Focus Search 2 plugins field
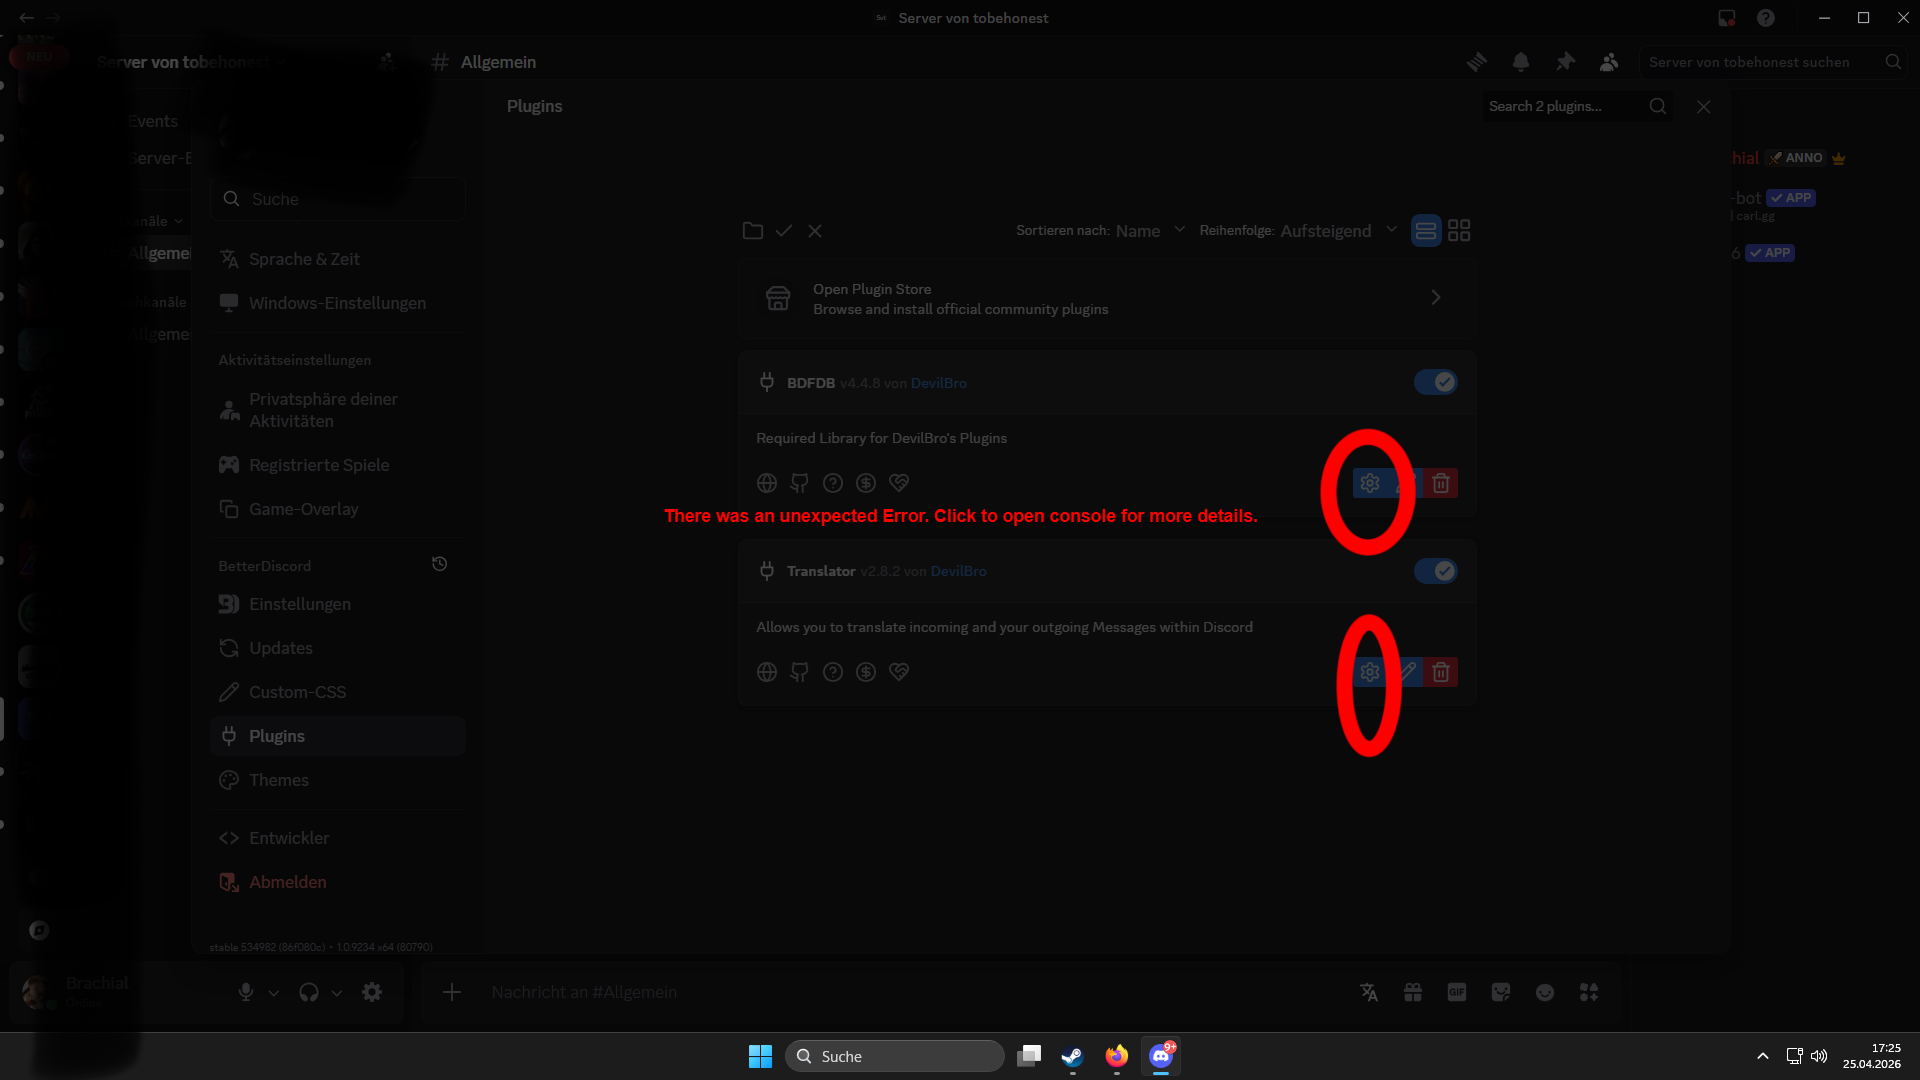This screenshot has width=1920, height=1080. (1560, 106)
